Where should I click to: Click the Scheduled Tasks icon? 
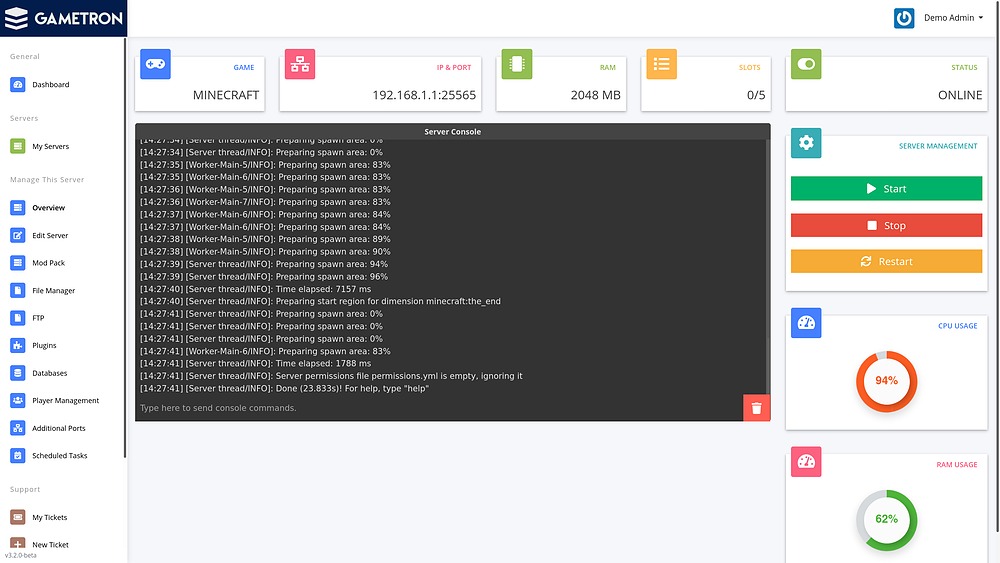coord(18,455)
